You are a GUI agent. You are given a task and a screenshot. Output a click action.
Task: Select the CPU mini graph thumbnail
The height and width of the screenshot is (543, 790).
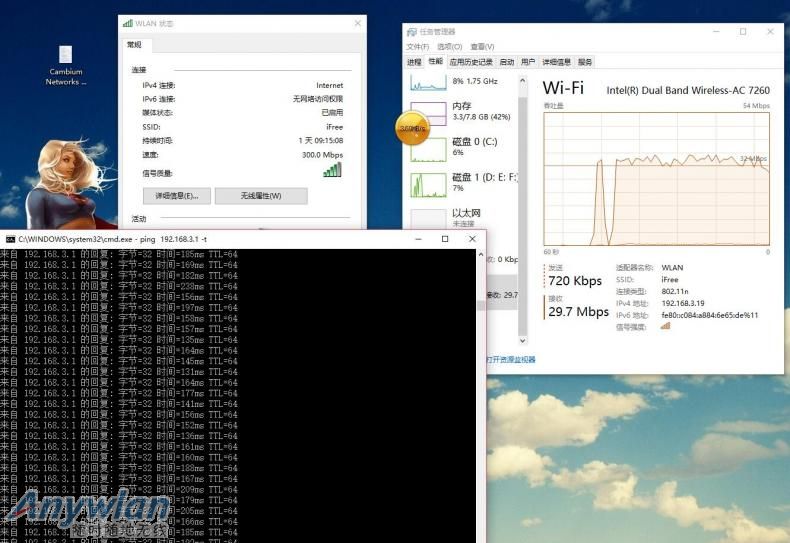coord(428,83)
